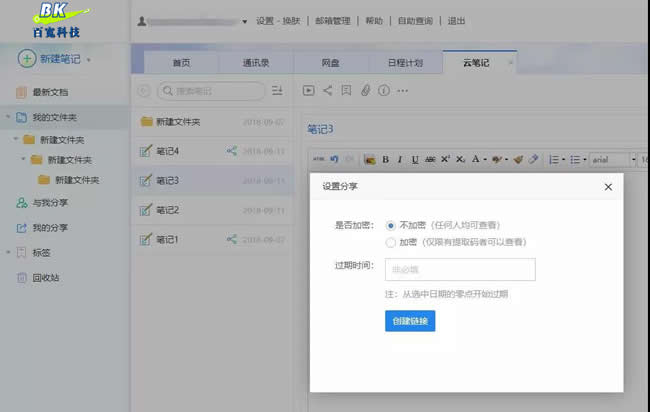The image size is (650, 412).
Task: Click the share icon in note toolbar
Action: [x=327, y=90]
